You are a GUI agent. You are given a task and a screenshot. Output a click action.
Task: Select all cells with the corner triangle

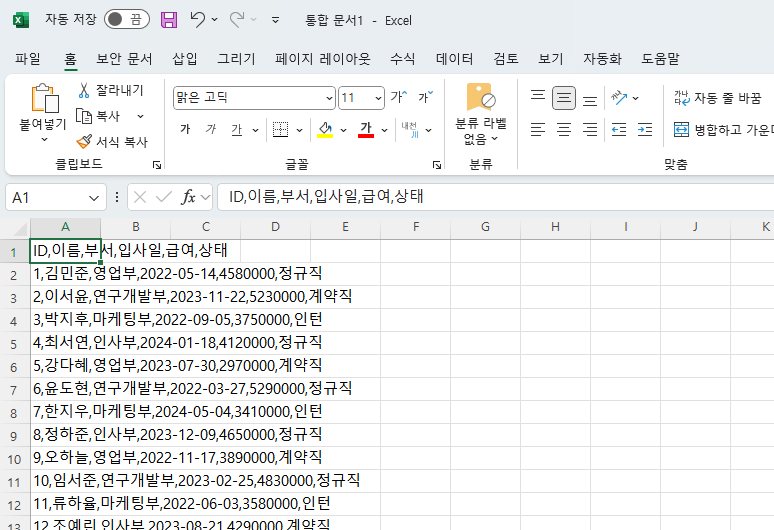tap(19, 228)
